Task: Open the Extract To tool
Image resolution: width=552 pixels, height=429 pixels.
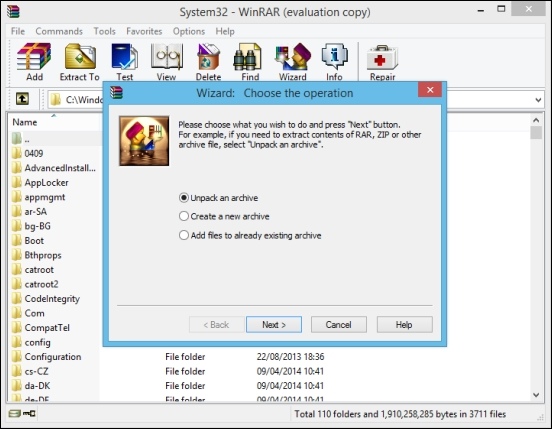Action: click(80, 62)
